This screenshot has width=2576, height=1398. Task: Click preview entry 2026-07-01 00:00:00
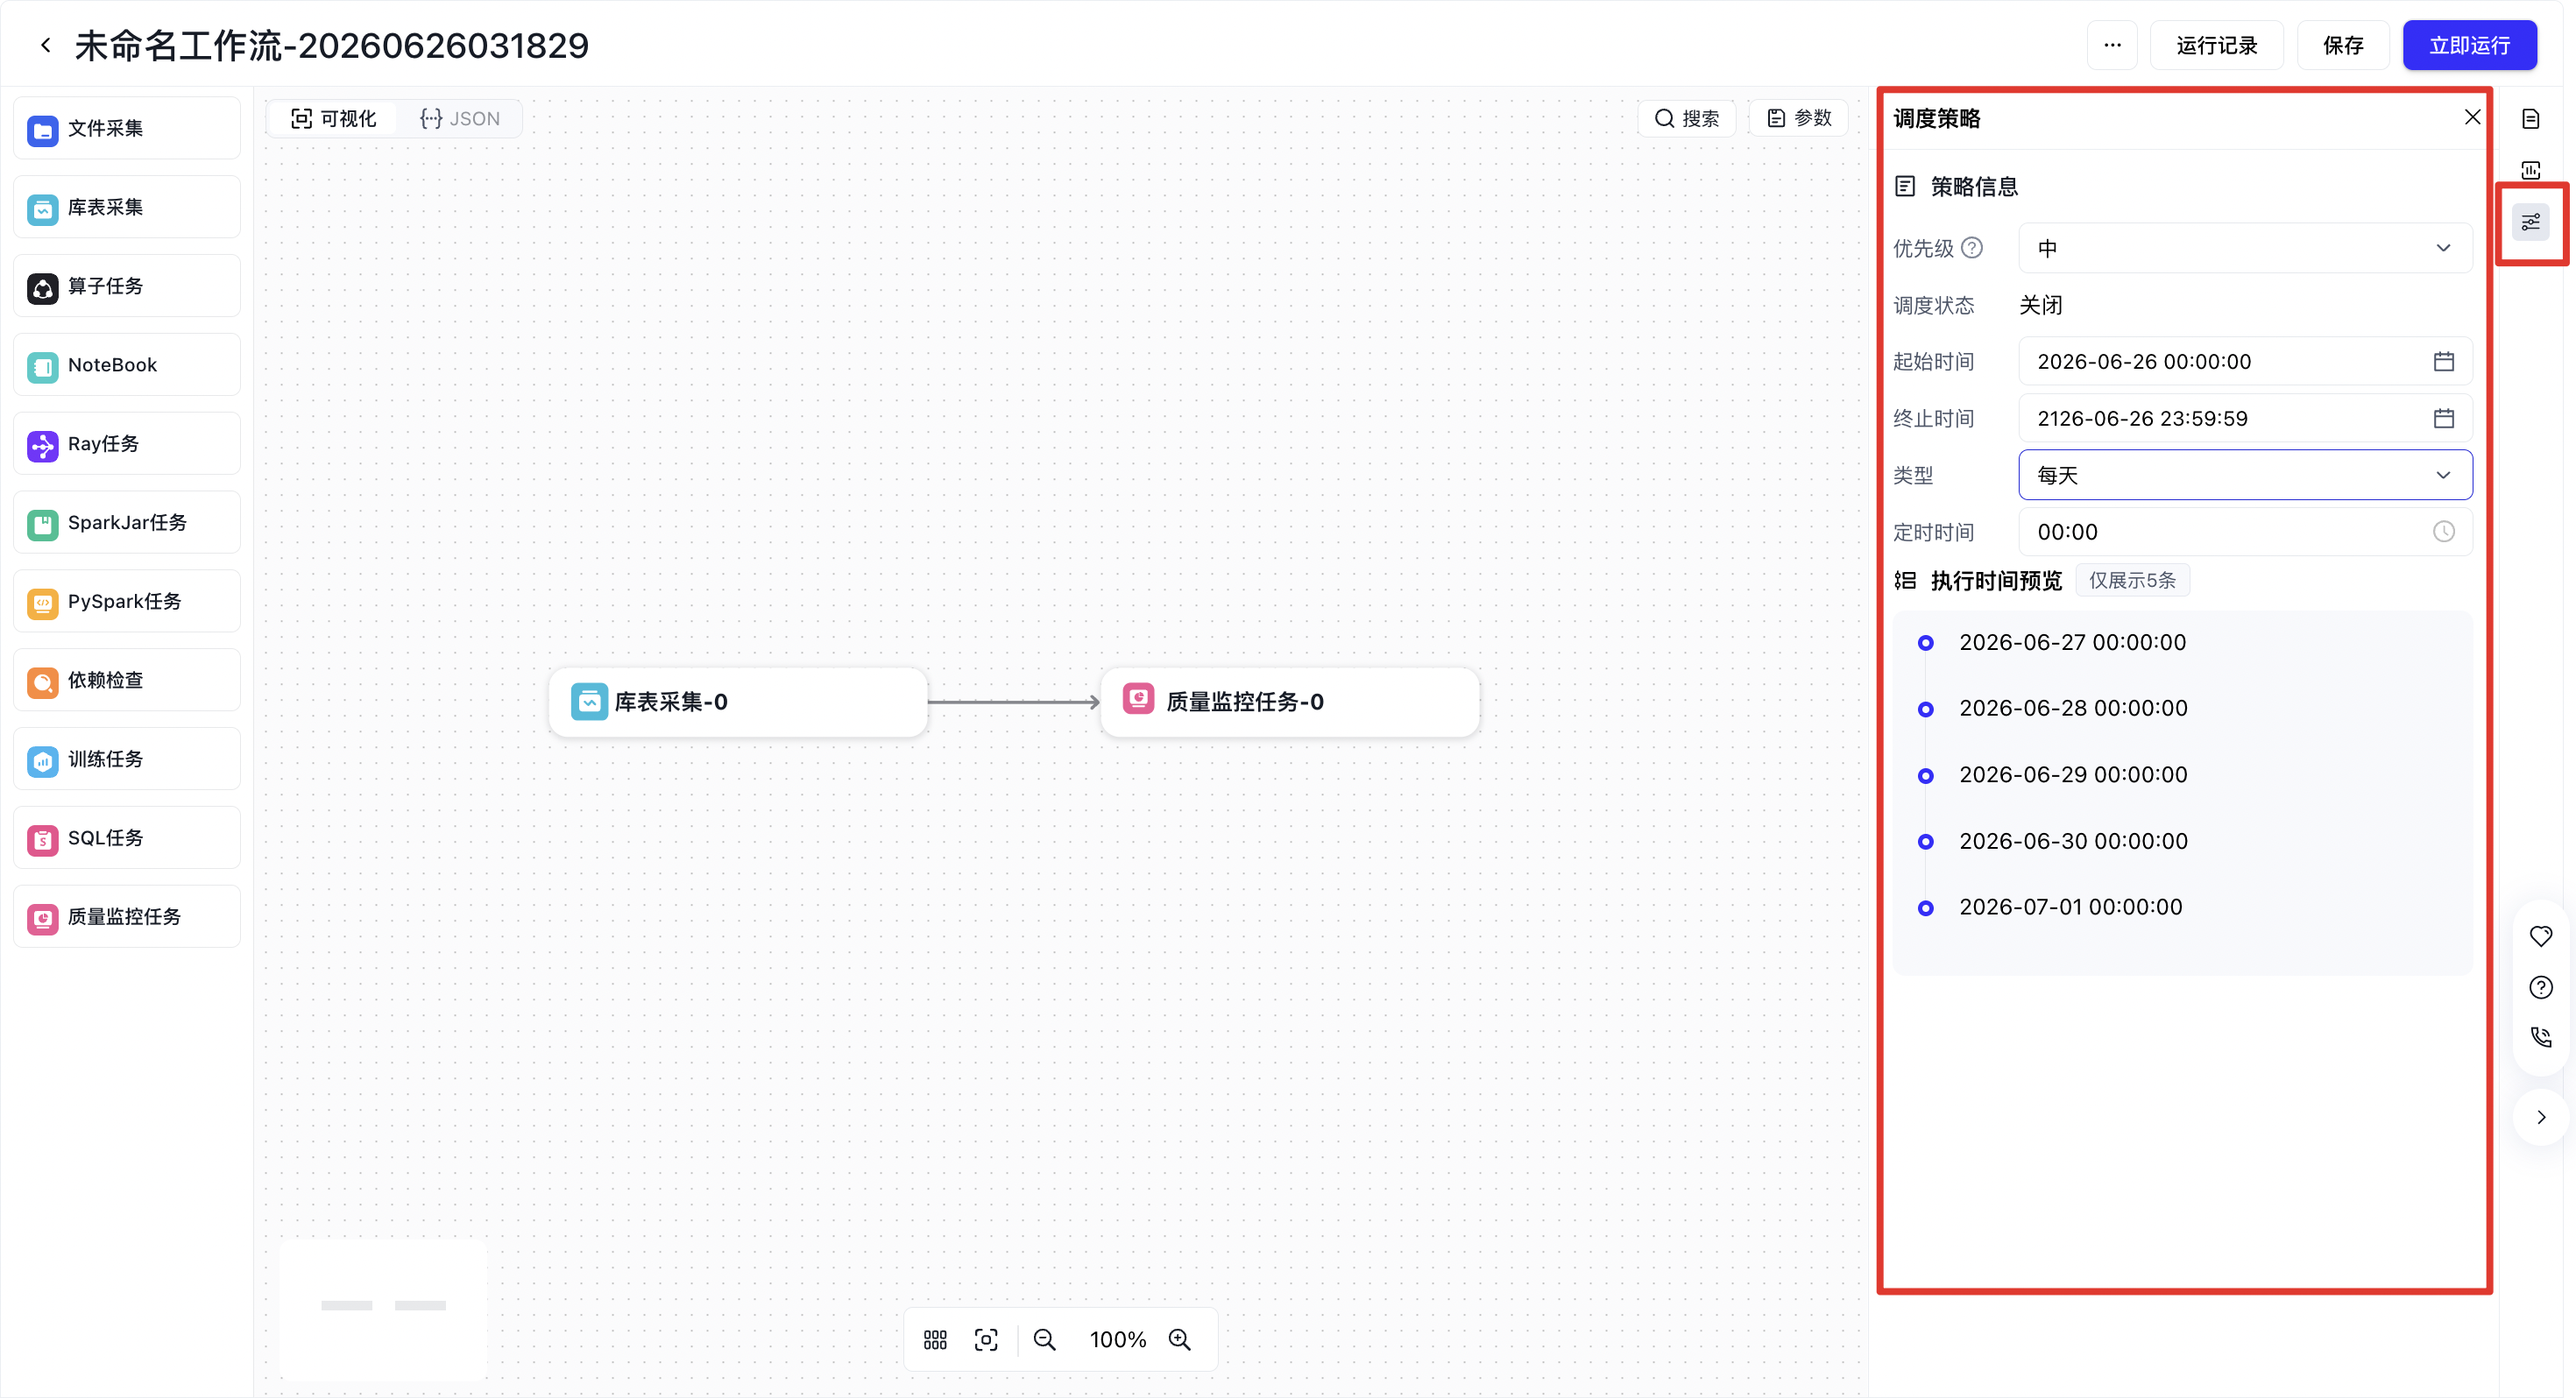pos(2070,908)
